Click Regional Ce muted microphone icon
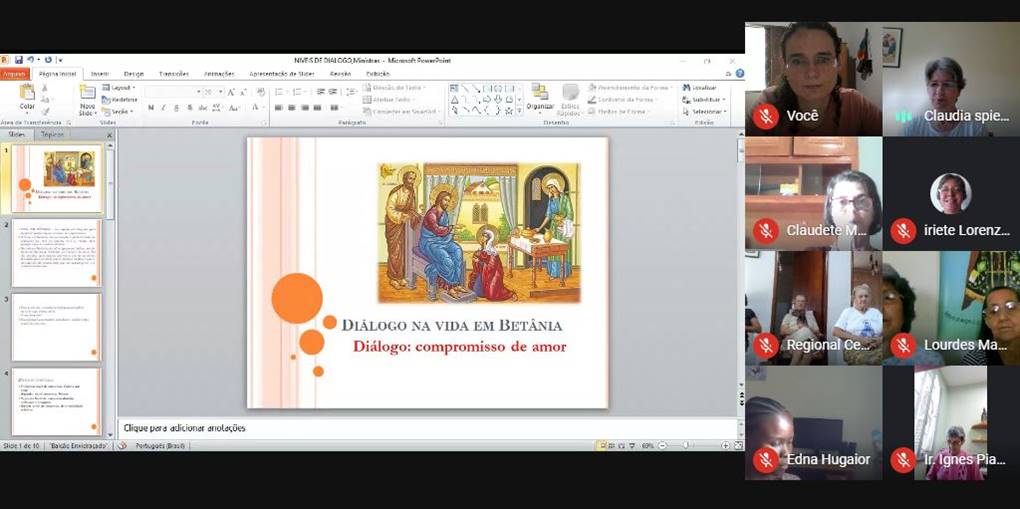This screenshot has height=509, width=1020. (766, 346)
